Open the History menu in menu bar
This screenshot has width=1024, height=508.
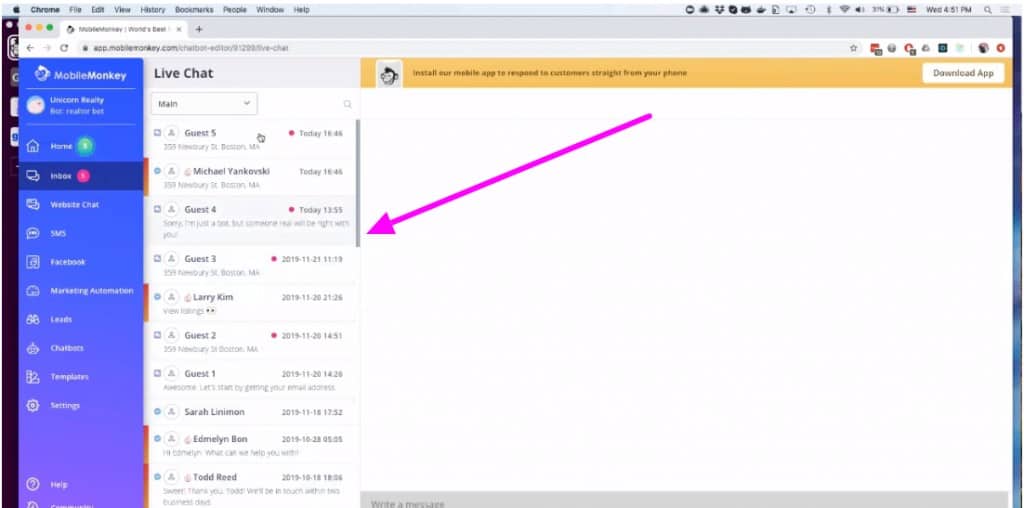point(153,10)
